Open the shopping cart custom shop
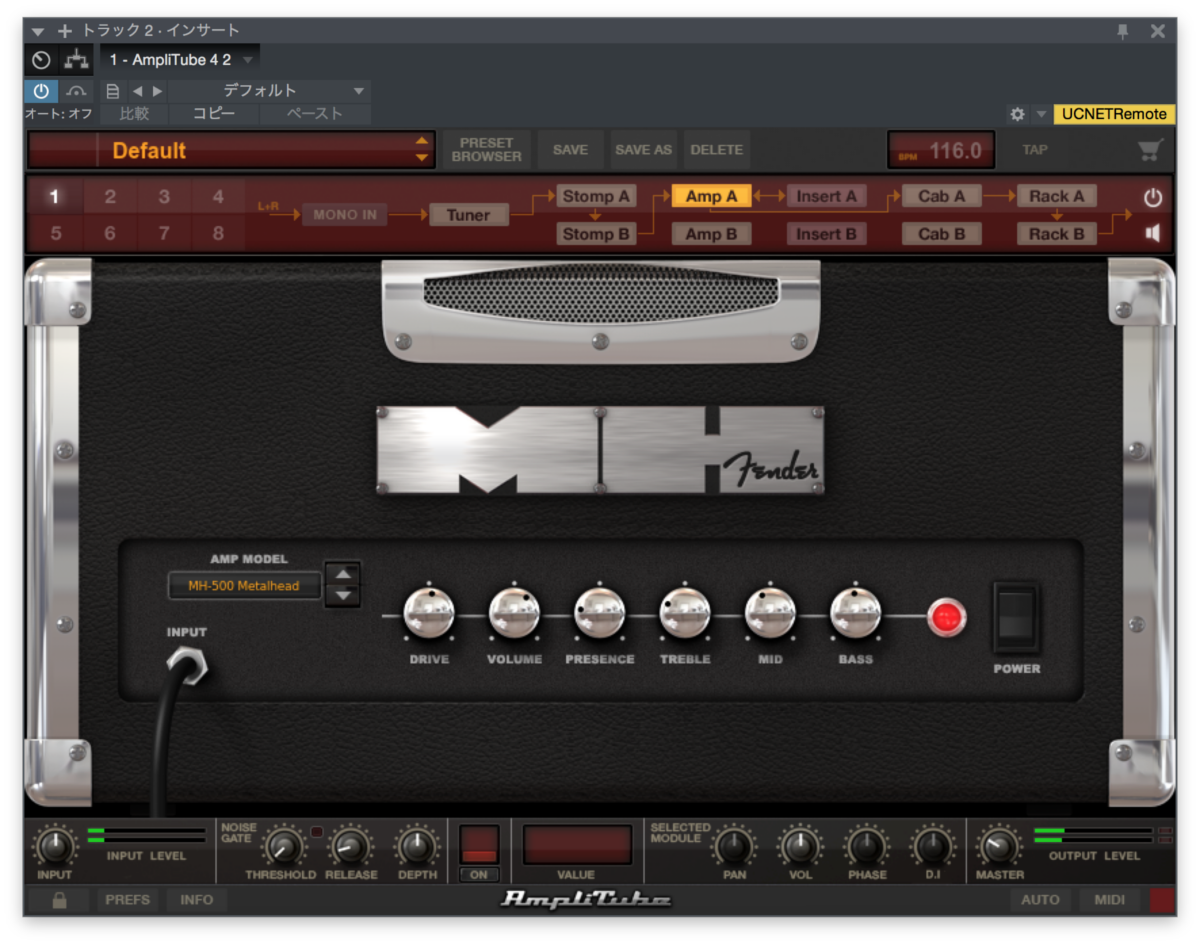This screenshot has height=945, width=1200. [x=1150, y=151]
